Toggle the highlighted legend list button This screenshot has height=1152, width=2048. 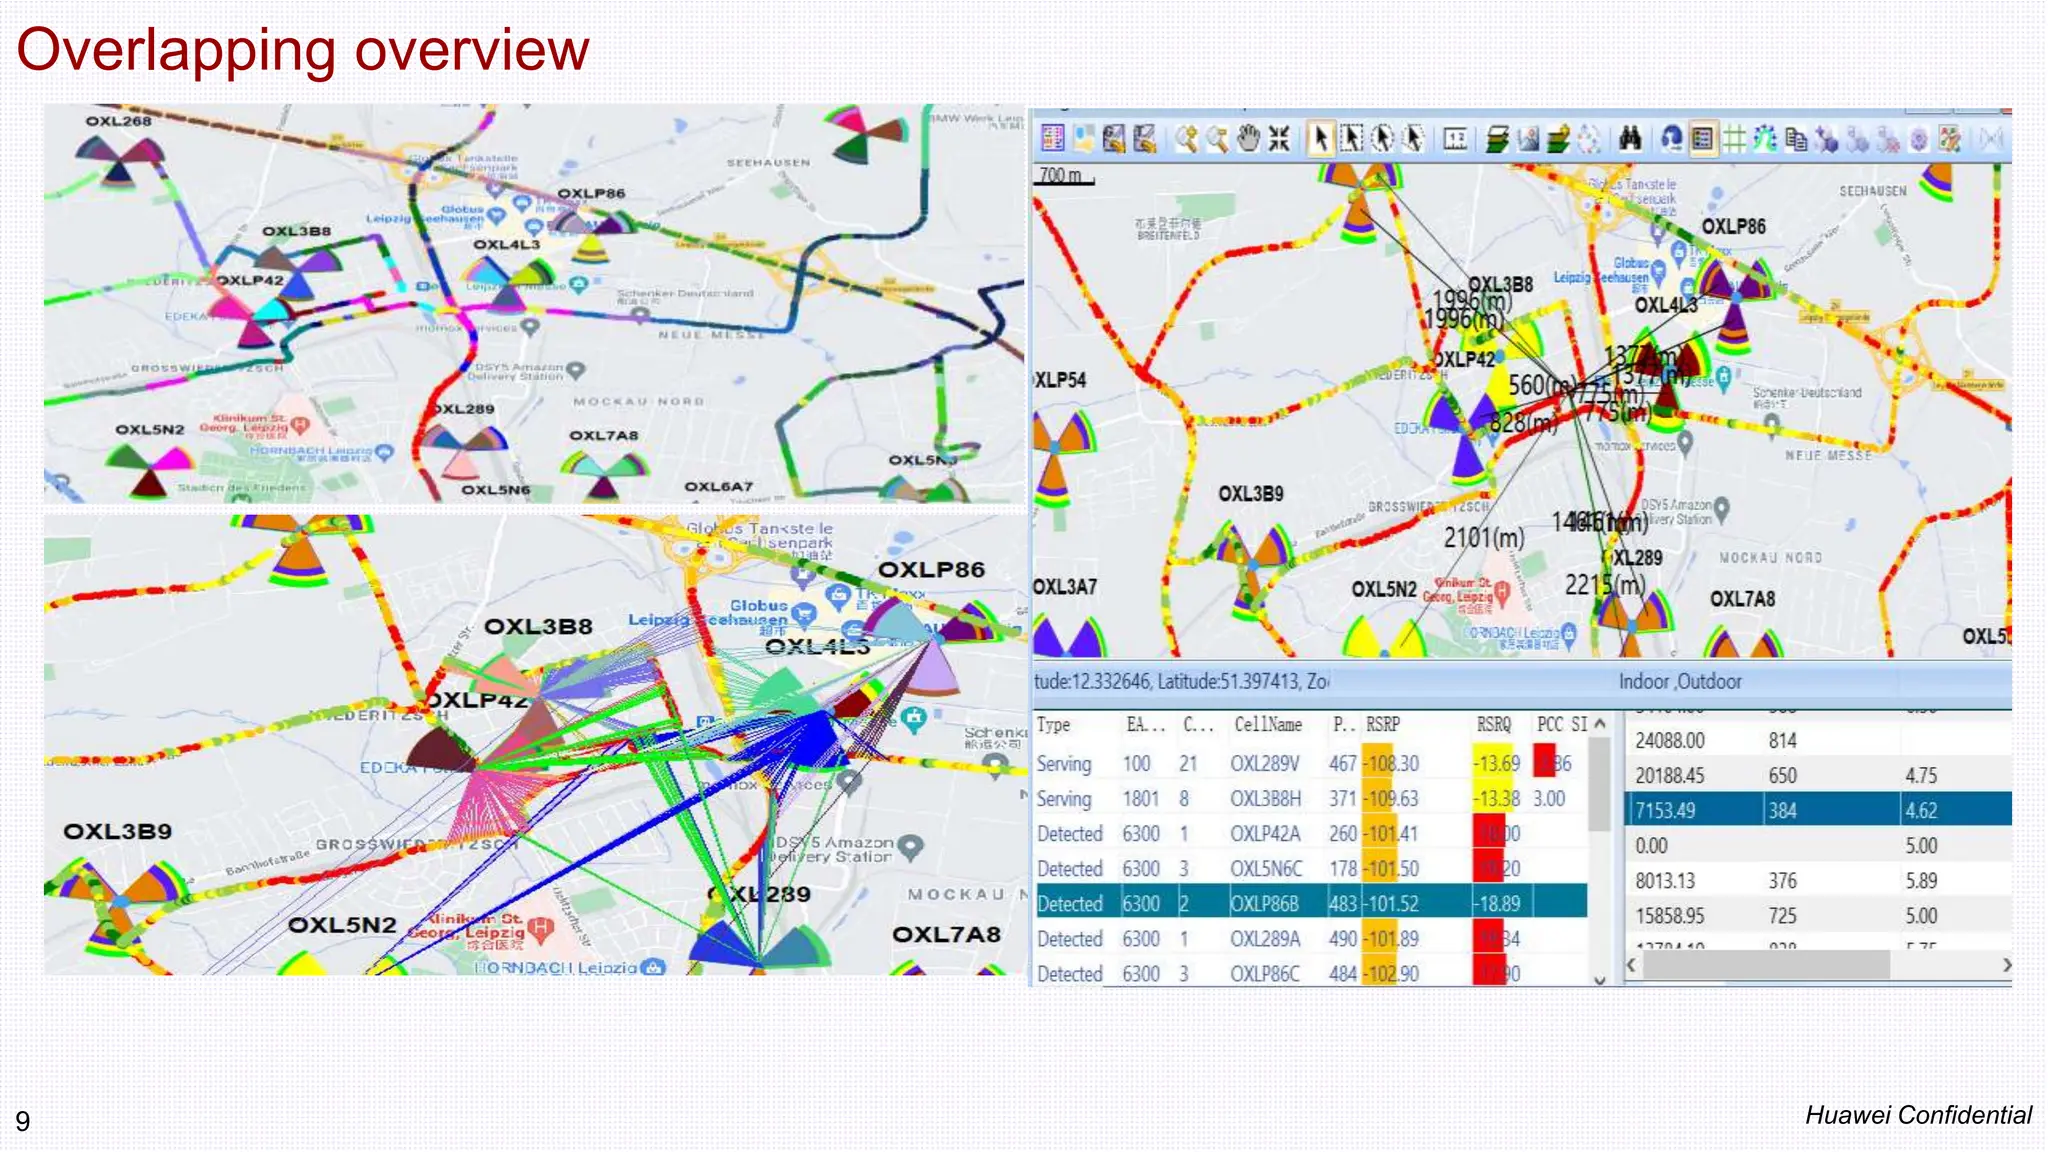click(x=1702, y=139)
